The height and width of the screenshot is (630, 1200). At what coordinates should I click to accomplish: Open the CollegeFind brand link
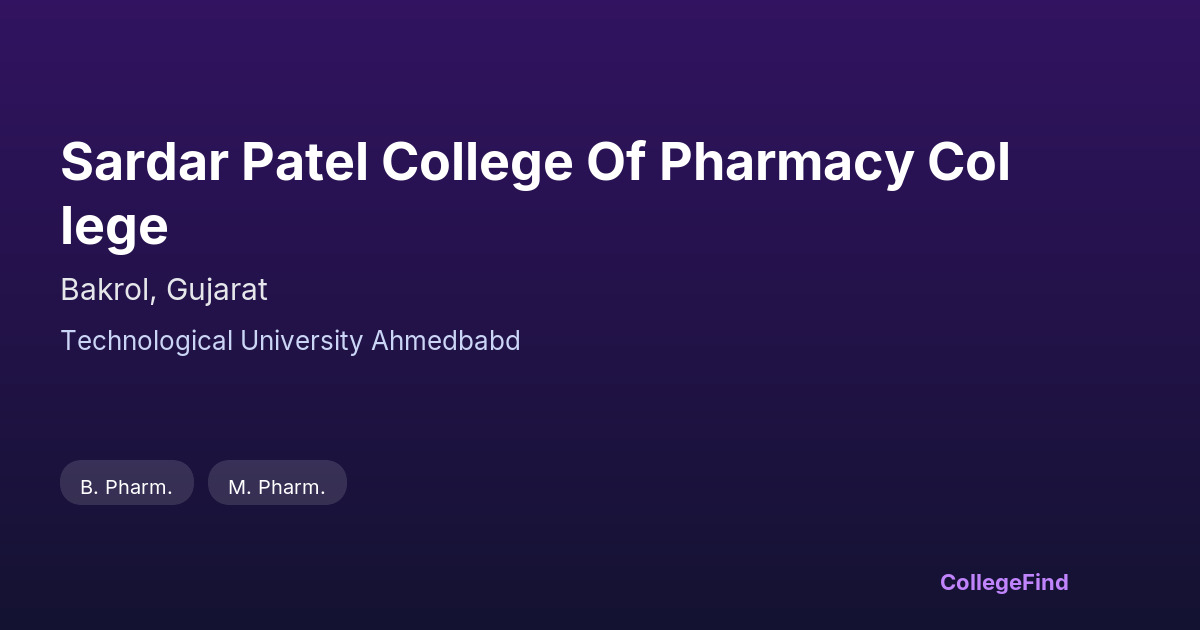[1004, 582]
